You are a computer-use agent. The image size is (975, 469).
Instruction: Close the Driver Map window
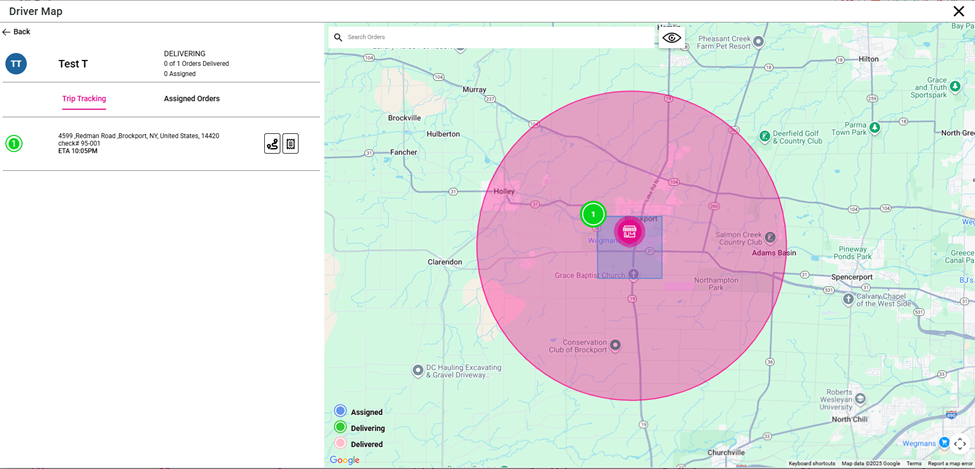point(958,12)
